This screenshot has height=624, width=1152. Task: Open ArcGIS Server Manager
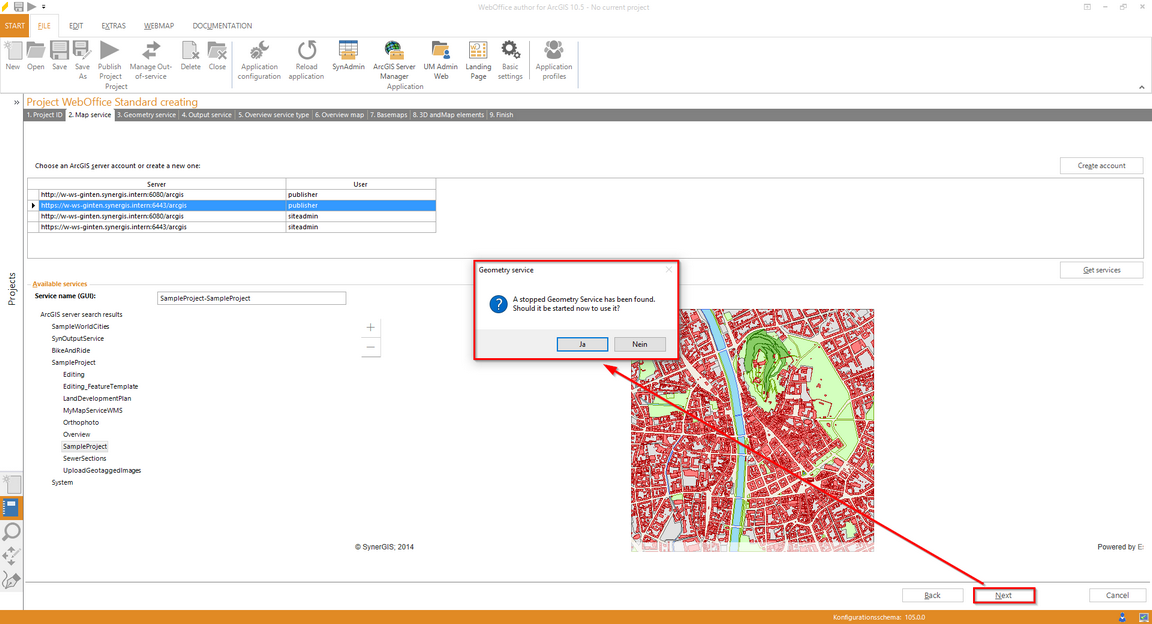pos(393,52)
